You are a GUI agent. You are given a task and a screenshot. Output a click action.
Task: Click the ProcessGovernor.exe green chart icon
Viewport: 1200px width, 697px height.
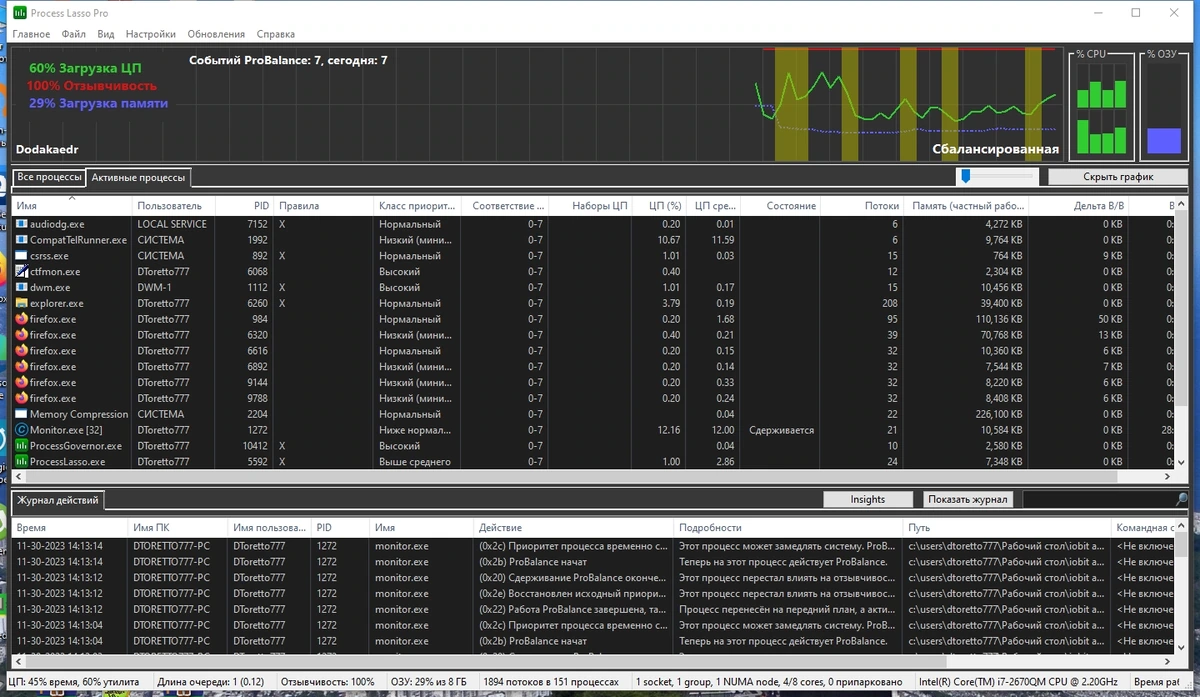21,446
